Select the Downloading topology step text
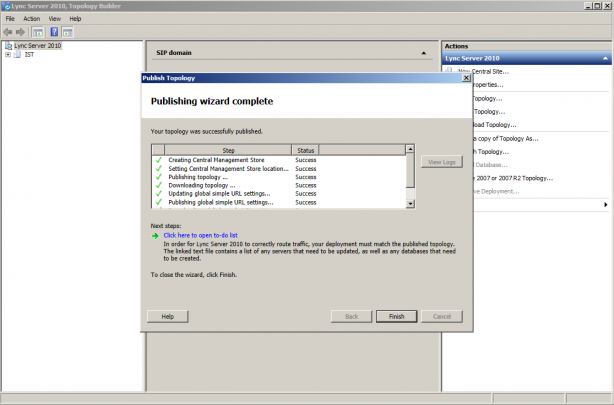Viewport: 614px width, 405px height. (202, 185)
